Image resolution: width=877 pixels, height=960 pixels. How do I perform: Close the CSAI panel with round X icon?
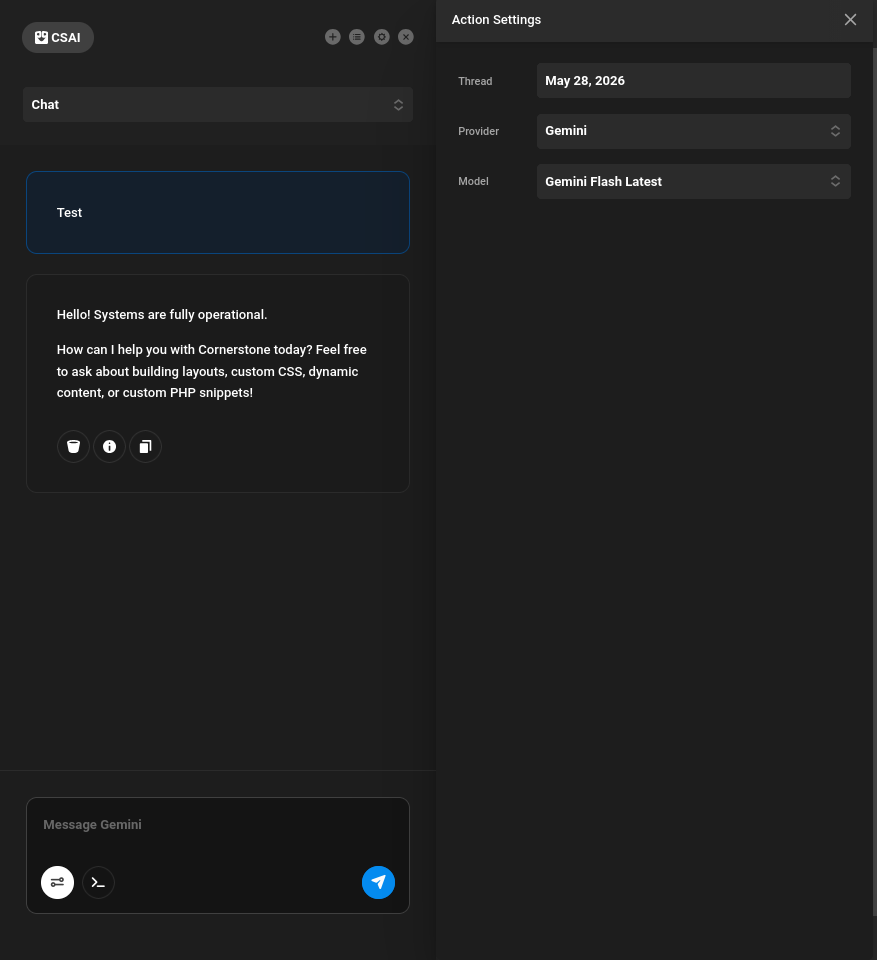406,37
